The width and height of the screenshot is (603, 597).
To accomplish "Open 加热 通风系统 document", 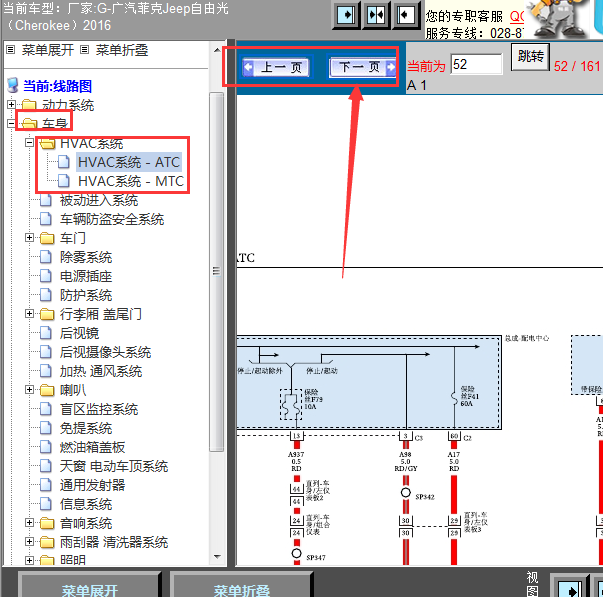I will pos(101,371).
